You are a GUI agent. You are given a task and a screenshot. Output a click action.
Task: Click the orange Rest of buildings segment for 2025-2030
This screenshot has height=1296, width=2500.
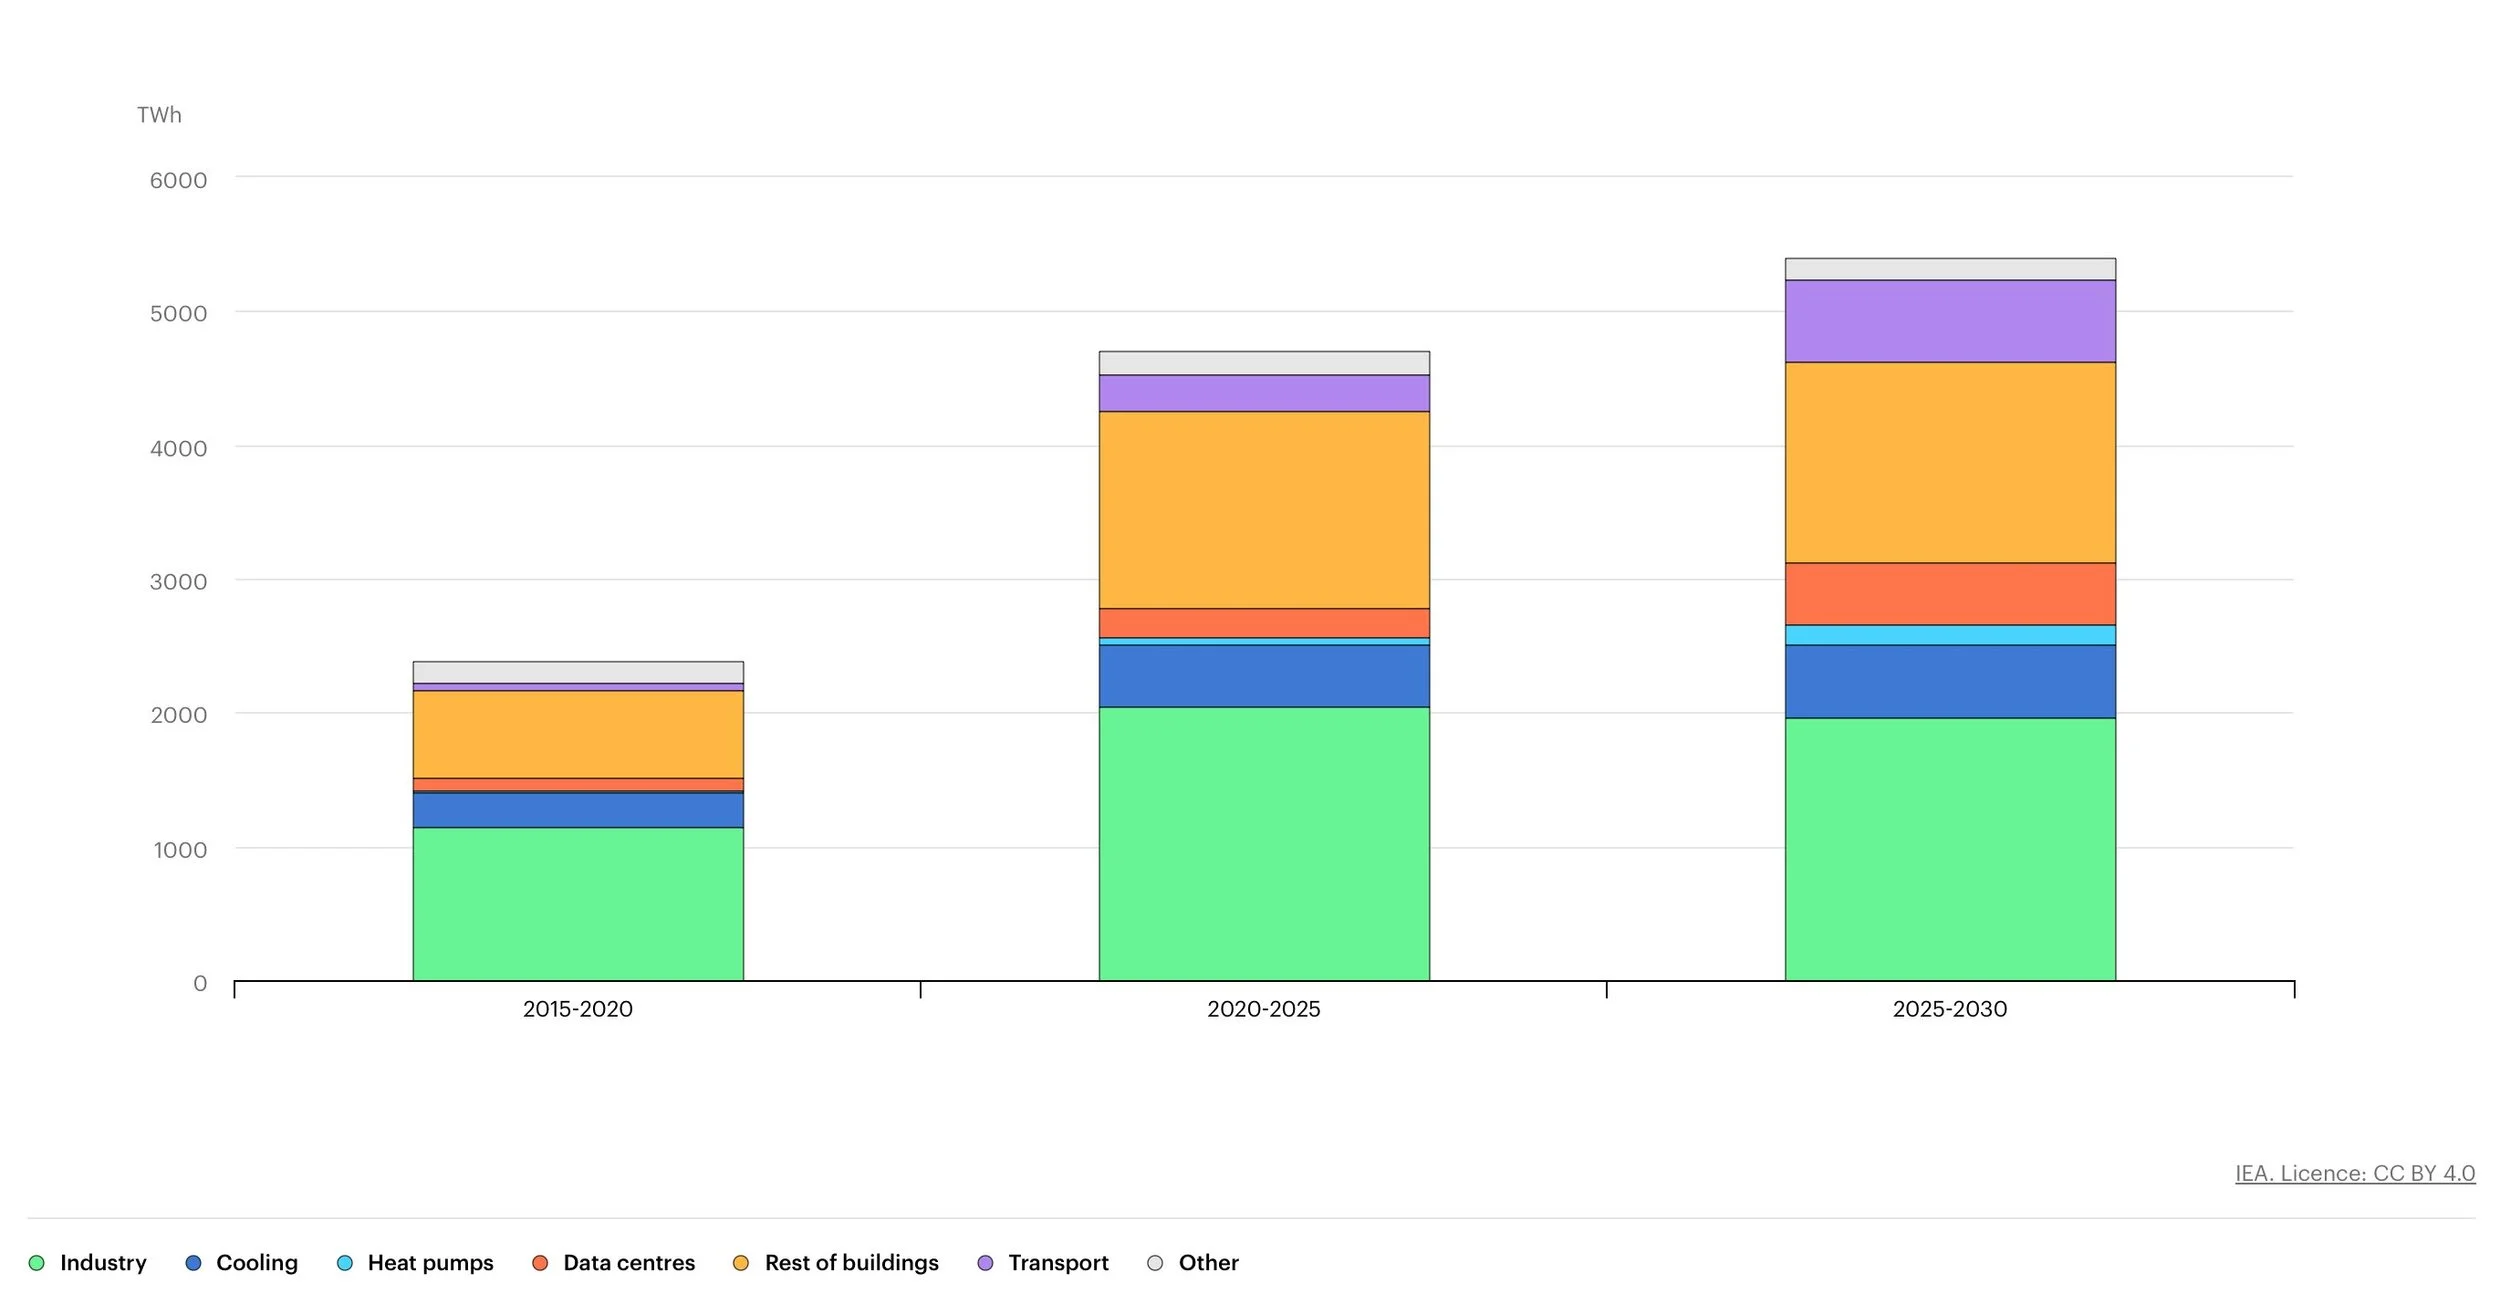click(x=1950, y=462)
